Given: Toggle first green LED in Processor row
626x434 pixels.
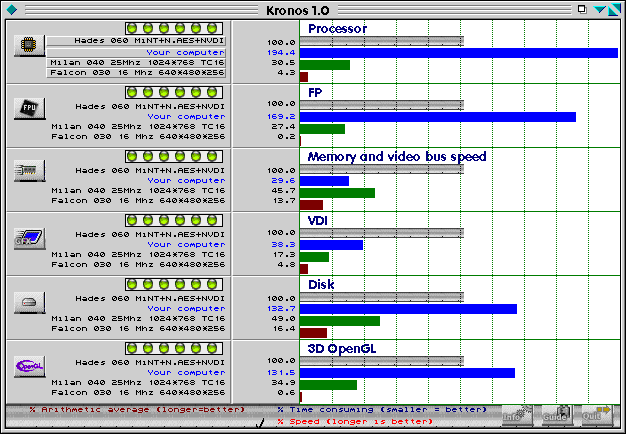Looking at the screenshot, I should pyautogui.click(x=133, y=28).
